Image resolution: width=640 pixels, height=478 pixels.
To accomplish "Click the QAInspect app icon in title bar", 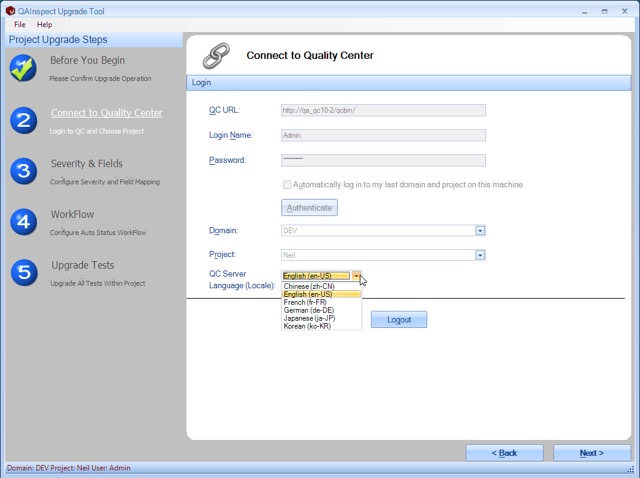I will tap(10, 11).
